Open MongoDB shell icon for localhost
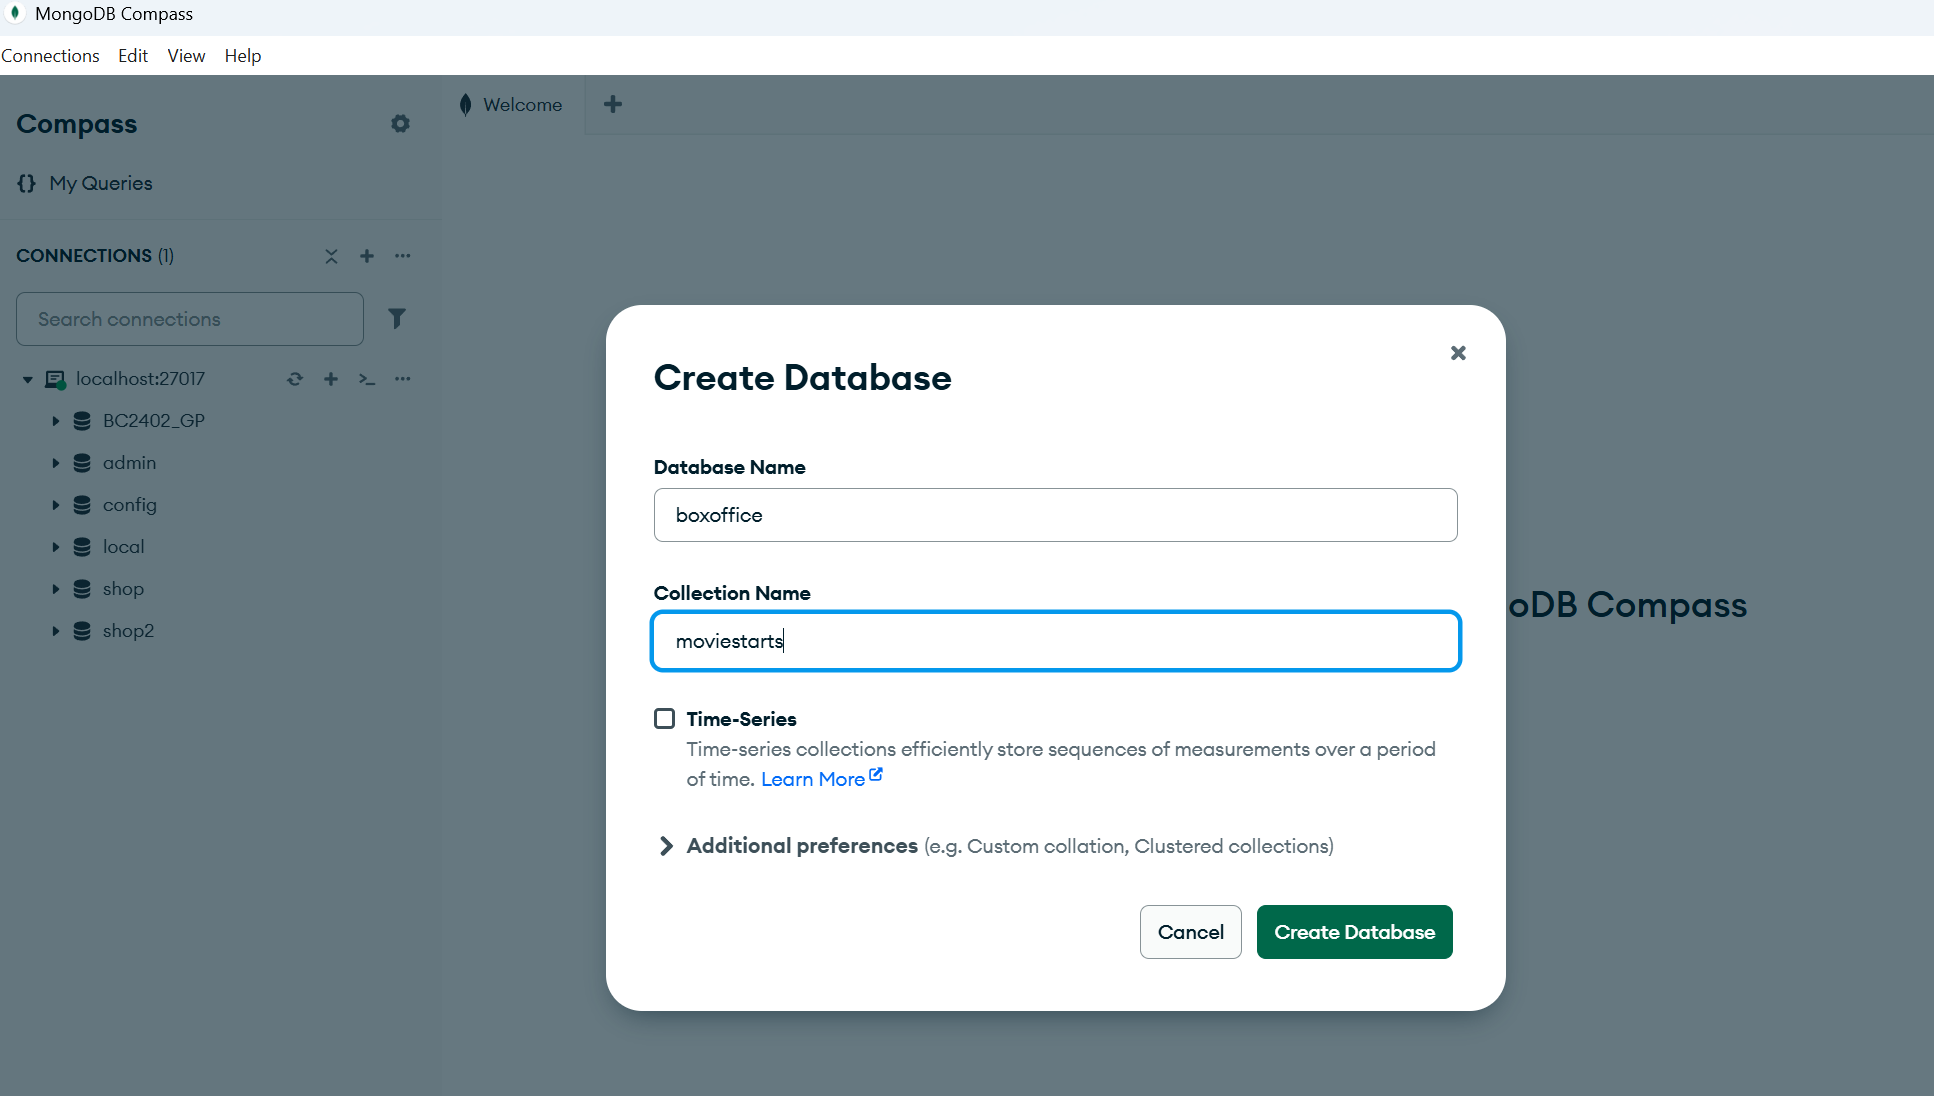Screen dimensions: 1934x1096 tap(367, 379)
